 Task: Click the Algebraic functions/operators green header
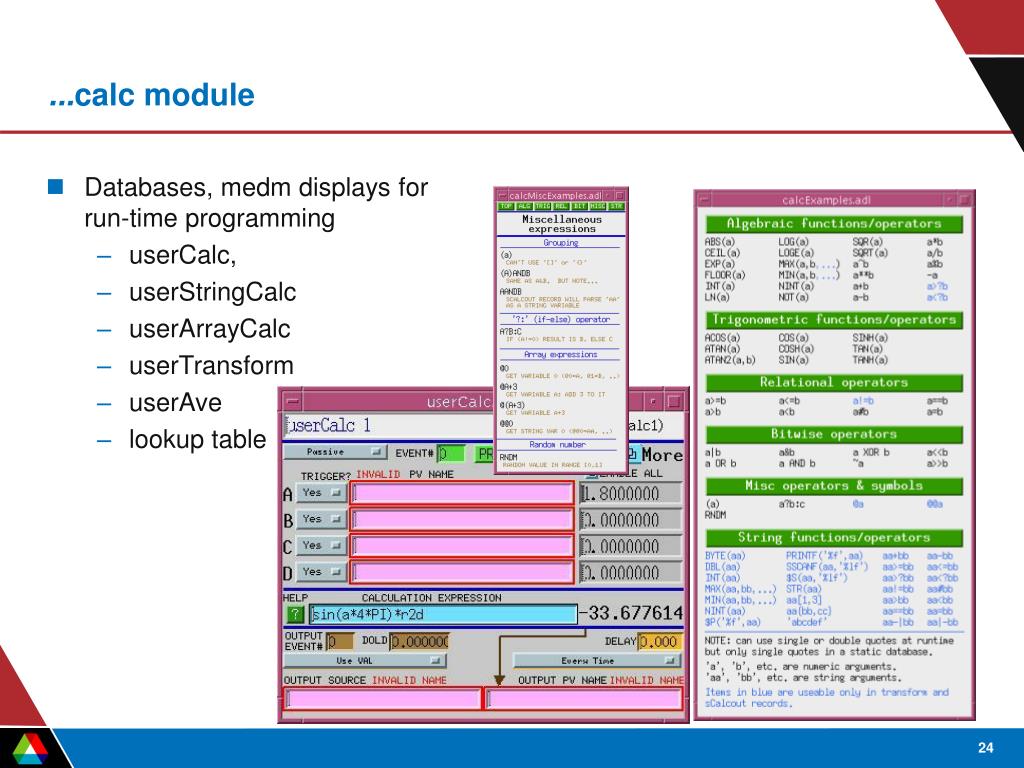point(834,224)
